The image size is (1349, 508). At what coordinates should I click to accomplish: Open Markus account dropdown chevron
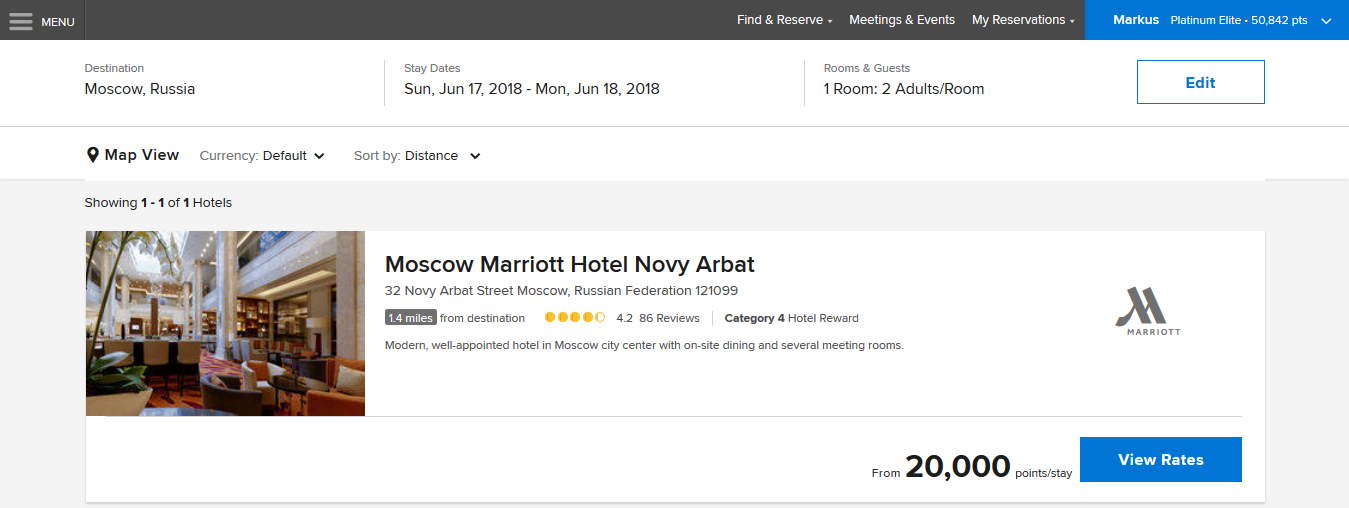[x=1326, y=20]
